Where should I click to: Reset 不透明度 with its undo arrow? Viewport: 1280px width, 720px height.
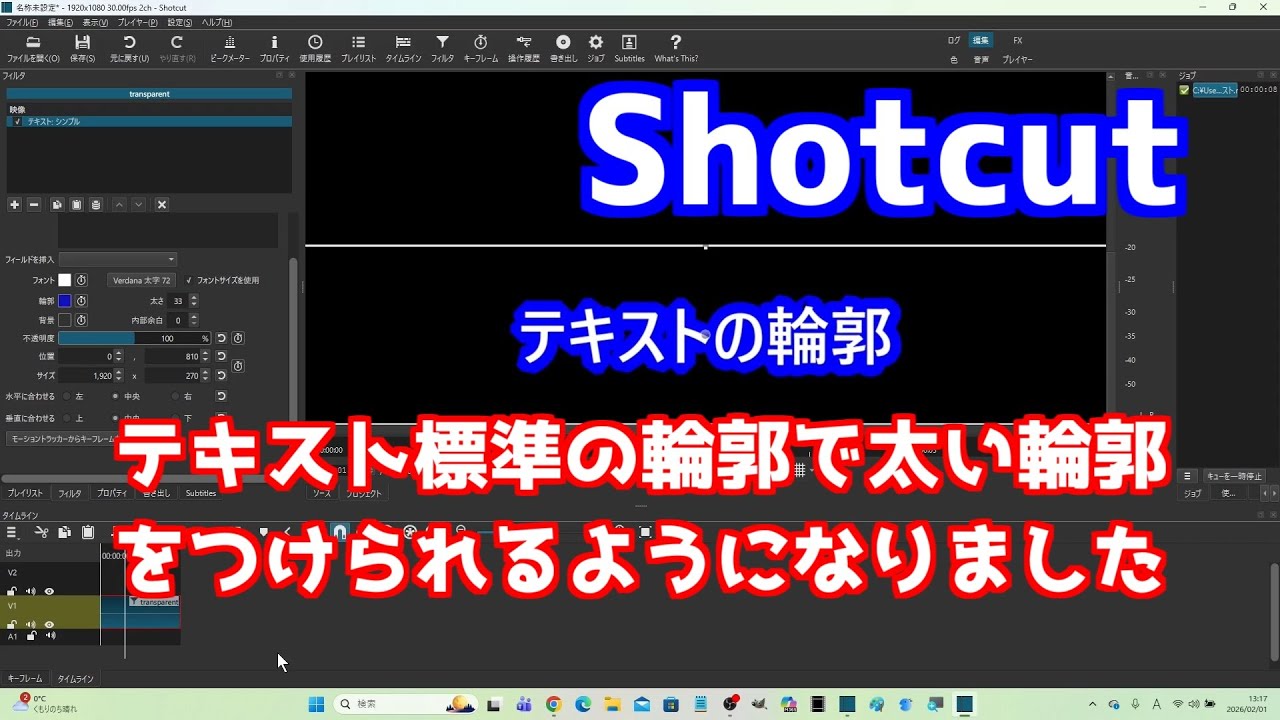(x=221, y=338)
